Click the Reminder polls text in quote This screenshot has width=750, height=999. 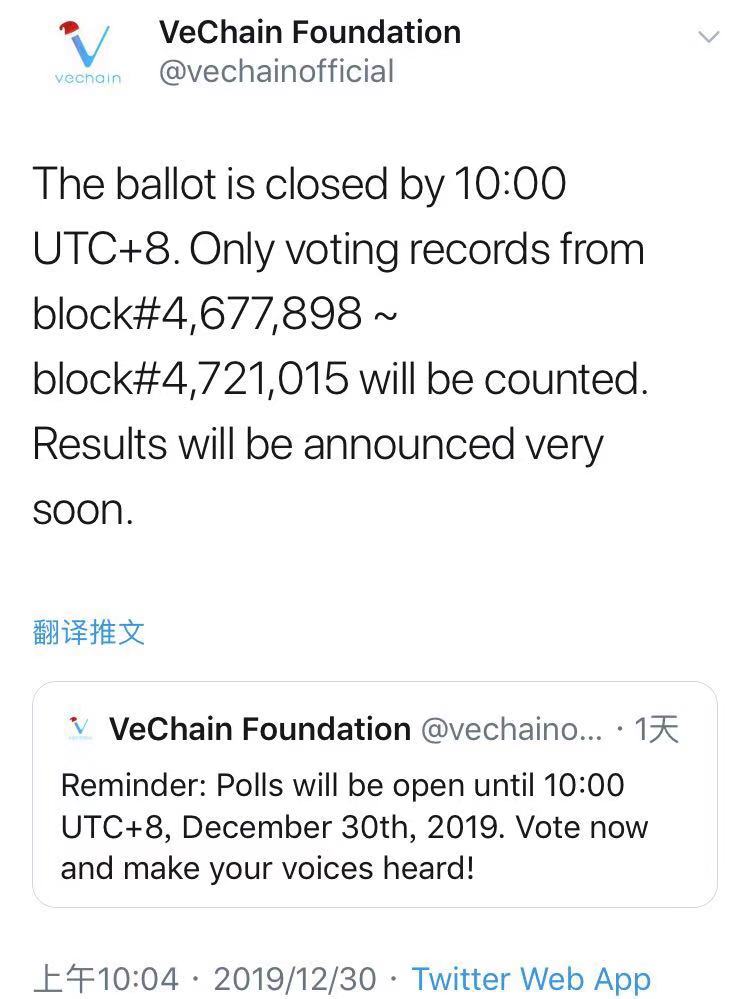(x=354, y=827)
